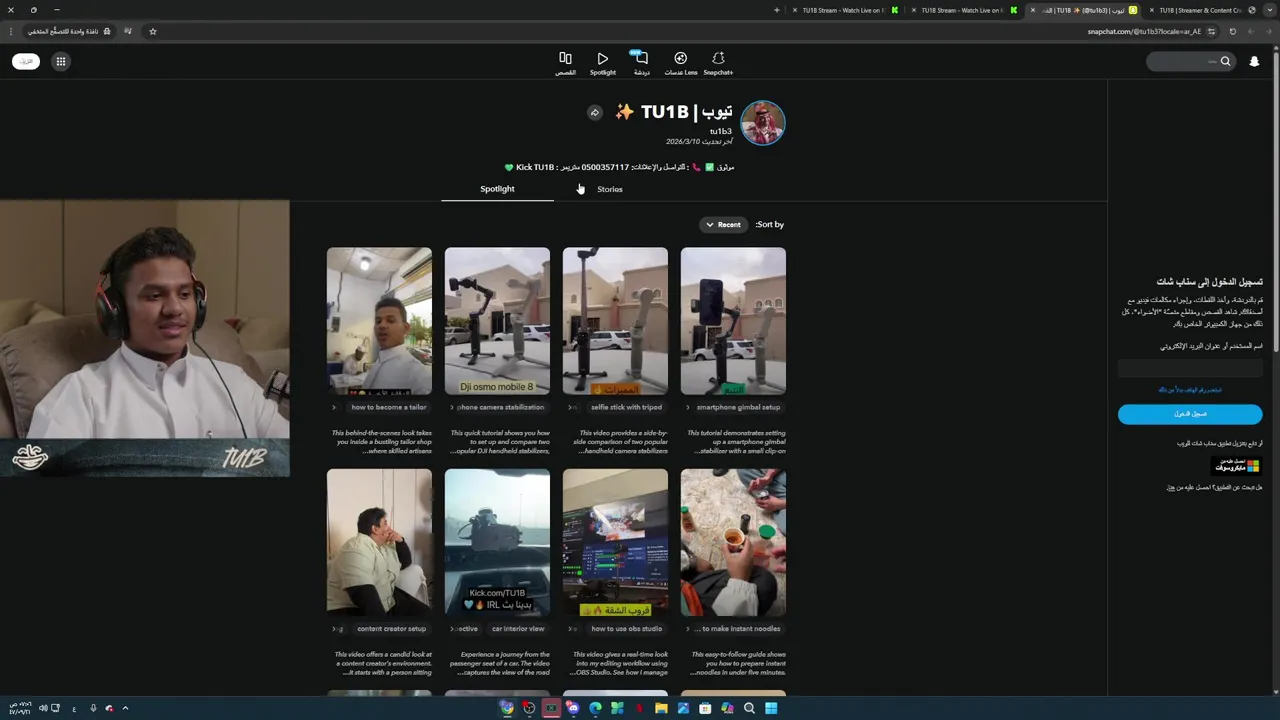Switch to the Stories tab

click(x=609, y=189)
